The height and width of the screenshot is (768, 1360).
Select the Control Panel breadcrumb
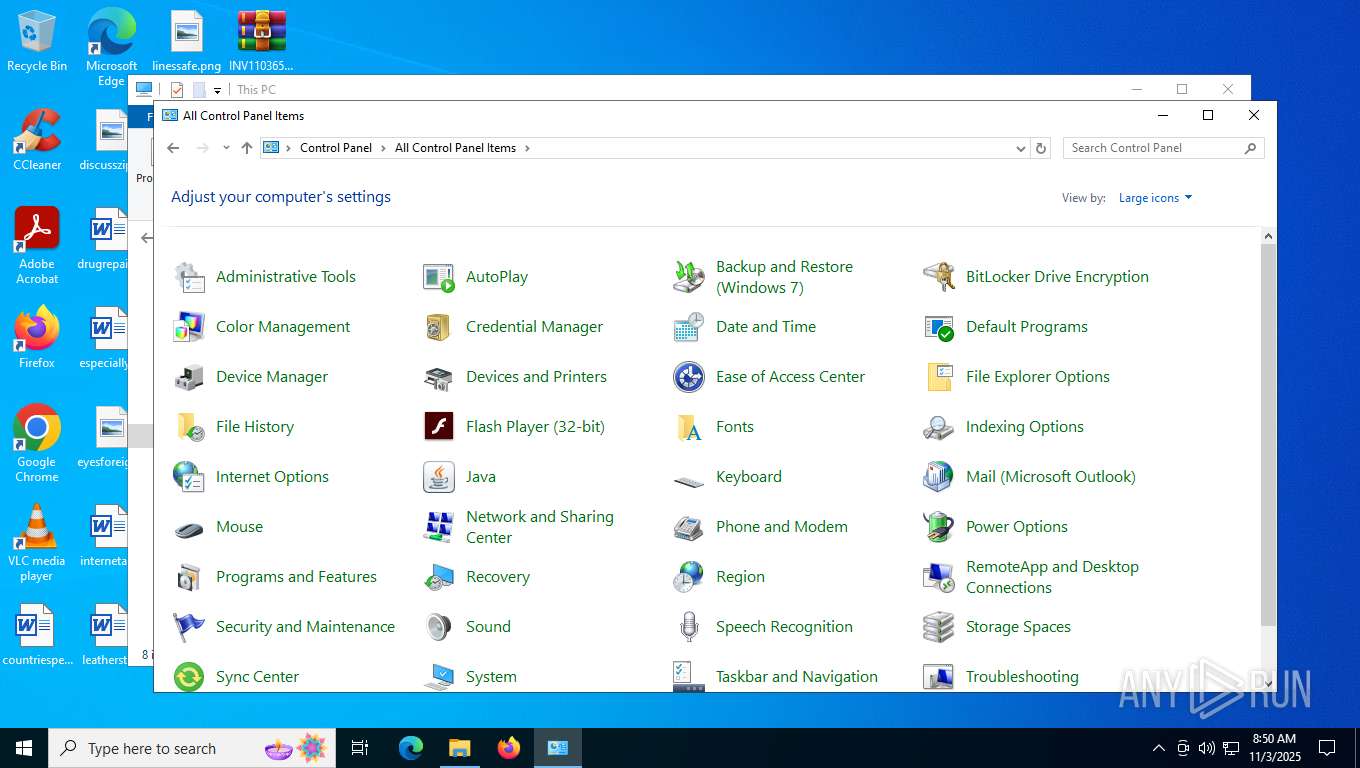[x=336, y=148]
